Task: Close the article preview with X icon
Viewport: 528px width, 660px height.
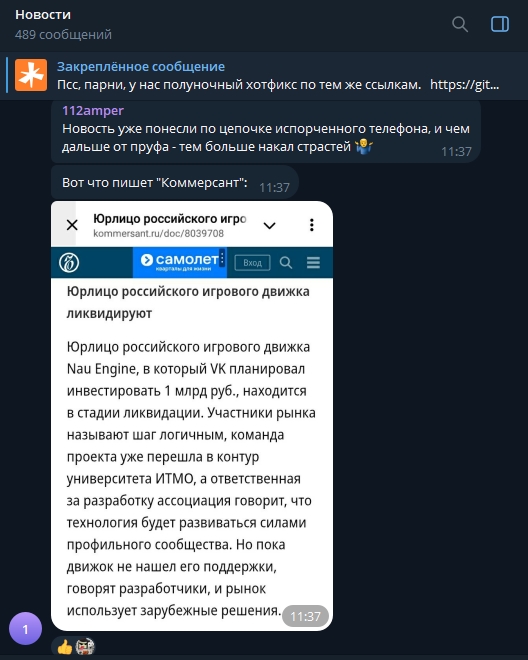Action: (72, 225)
